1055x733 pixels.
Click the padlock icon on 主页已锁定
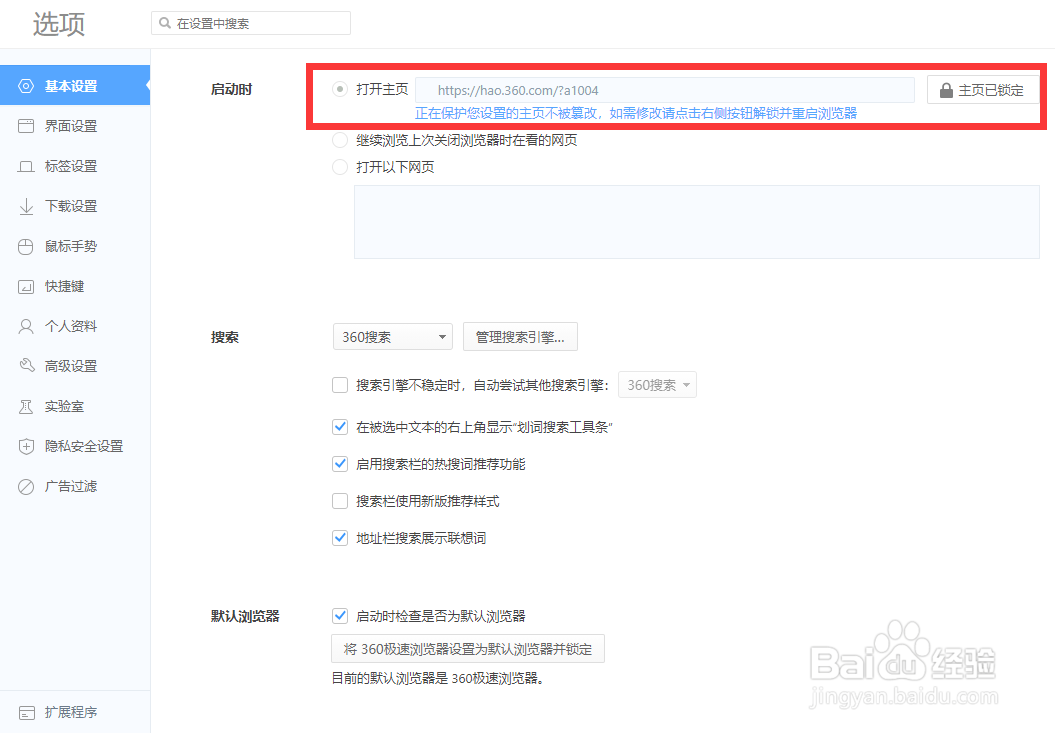coord(945,90)
